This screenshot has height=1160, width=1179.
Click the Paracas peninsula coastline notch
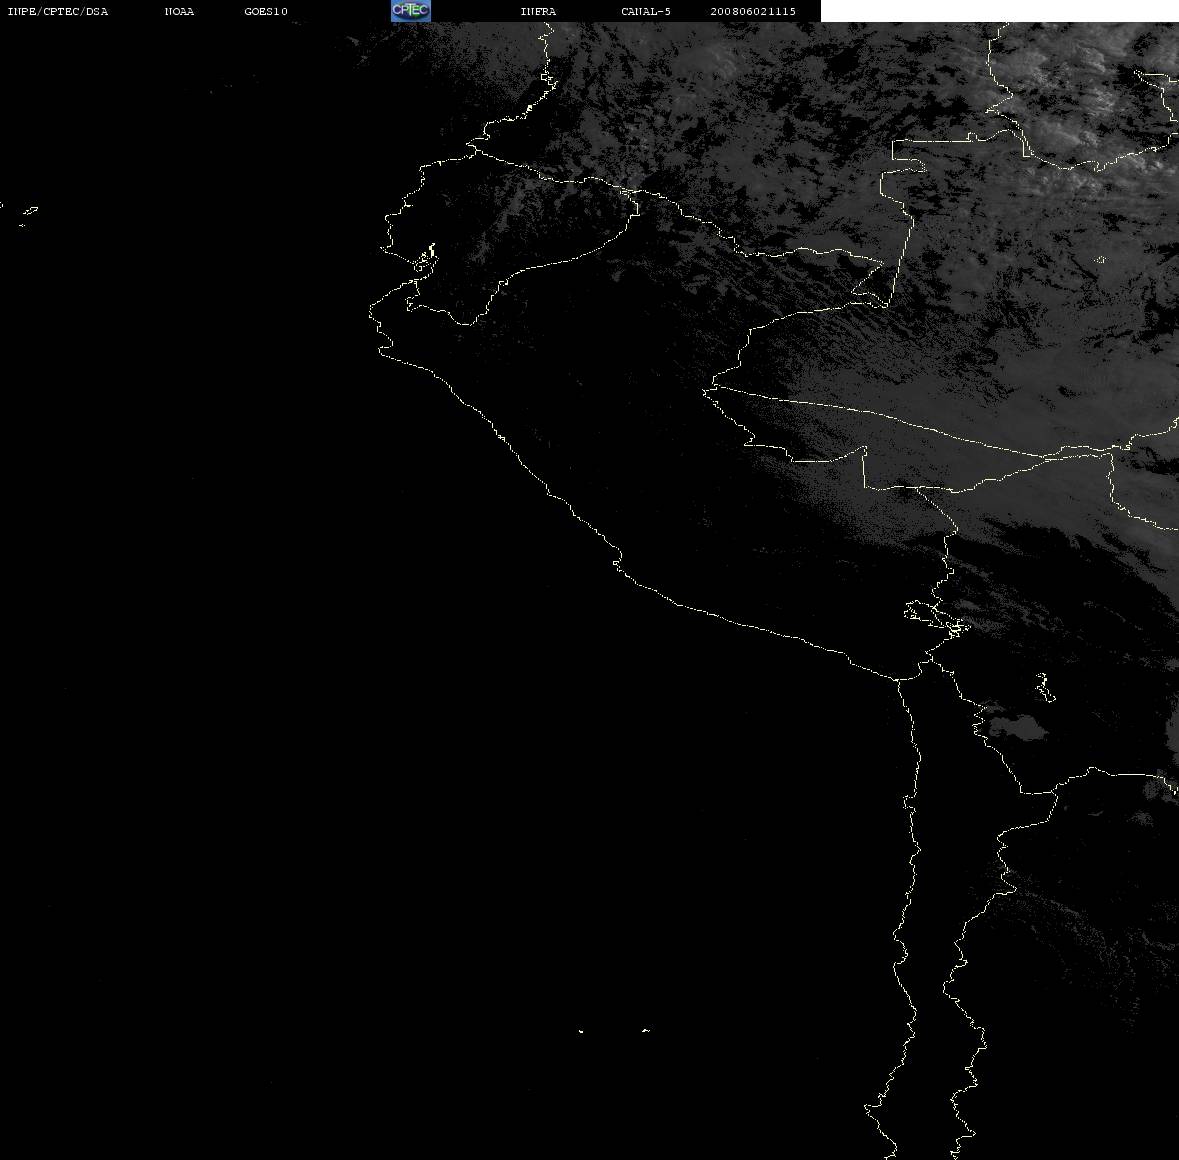click(x=617, y=560)
